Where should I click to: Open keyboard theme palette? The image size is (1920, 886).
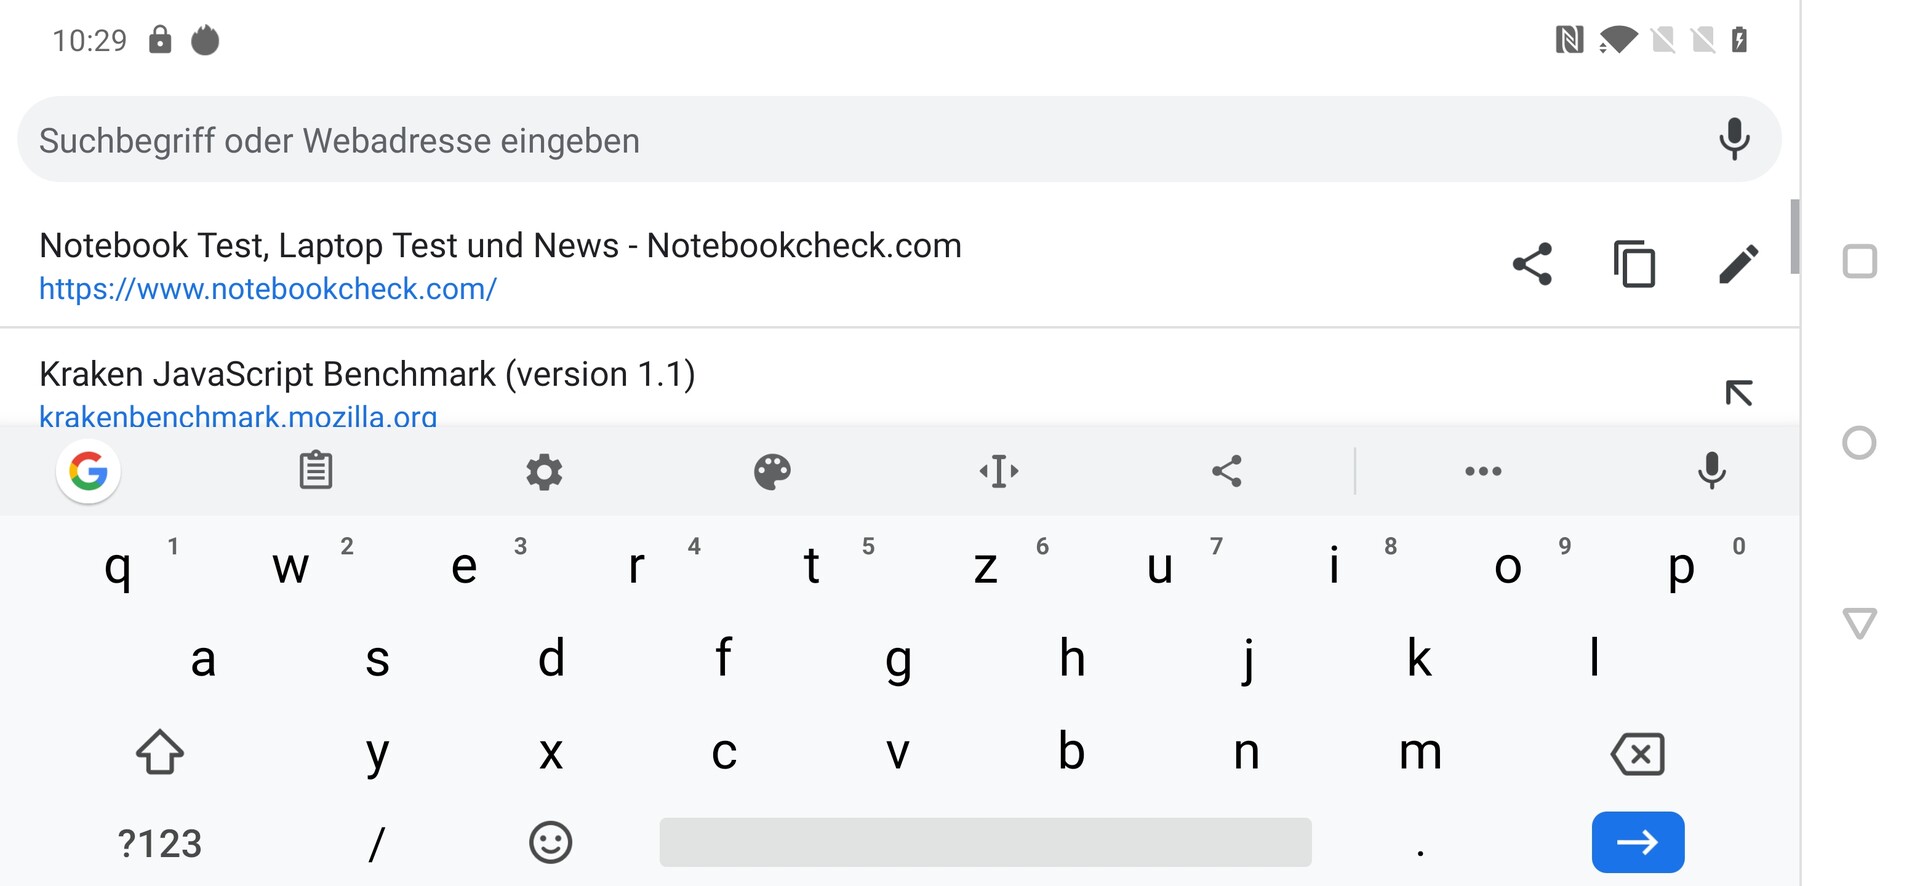772,471
